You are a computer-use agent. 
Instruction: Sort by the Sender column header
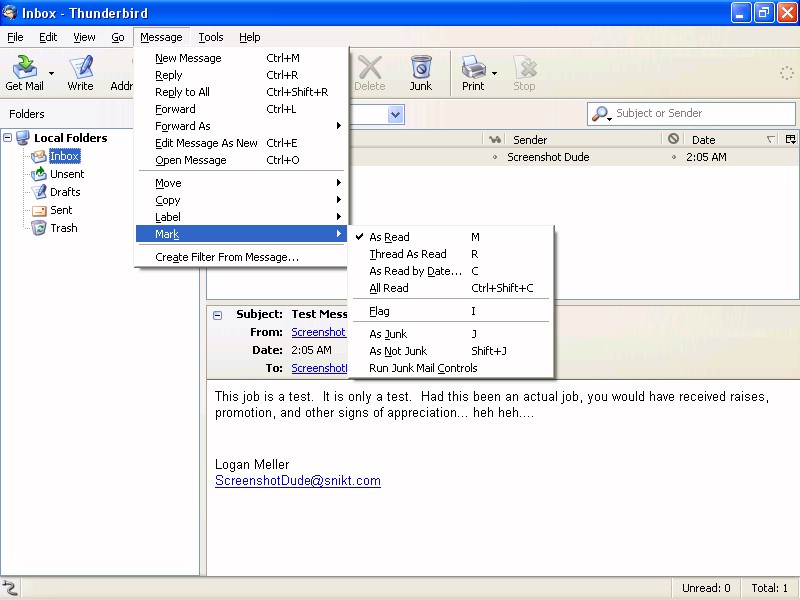tap(583, 139)
